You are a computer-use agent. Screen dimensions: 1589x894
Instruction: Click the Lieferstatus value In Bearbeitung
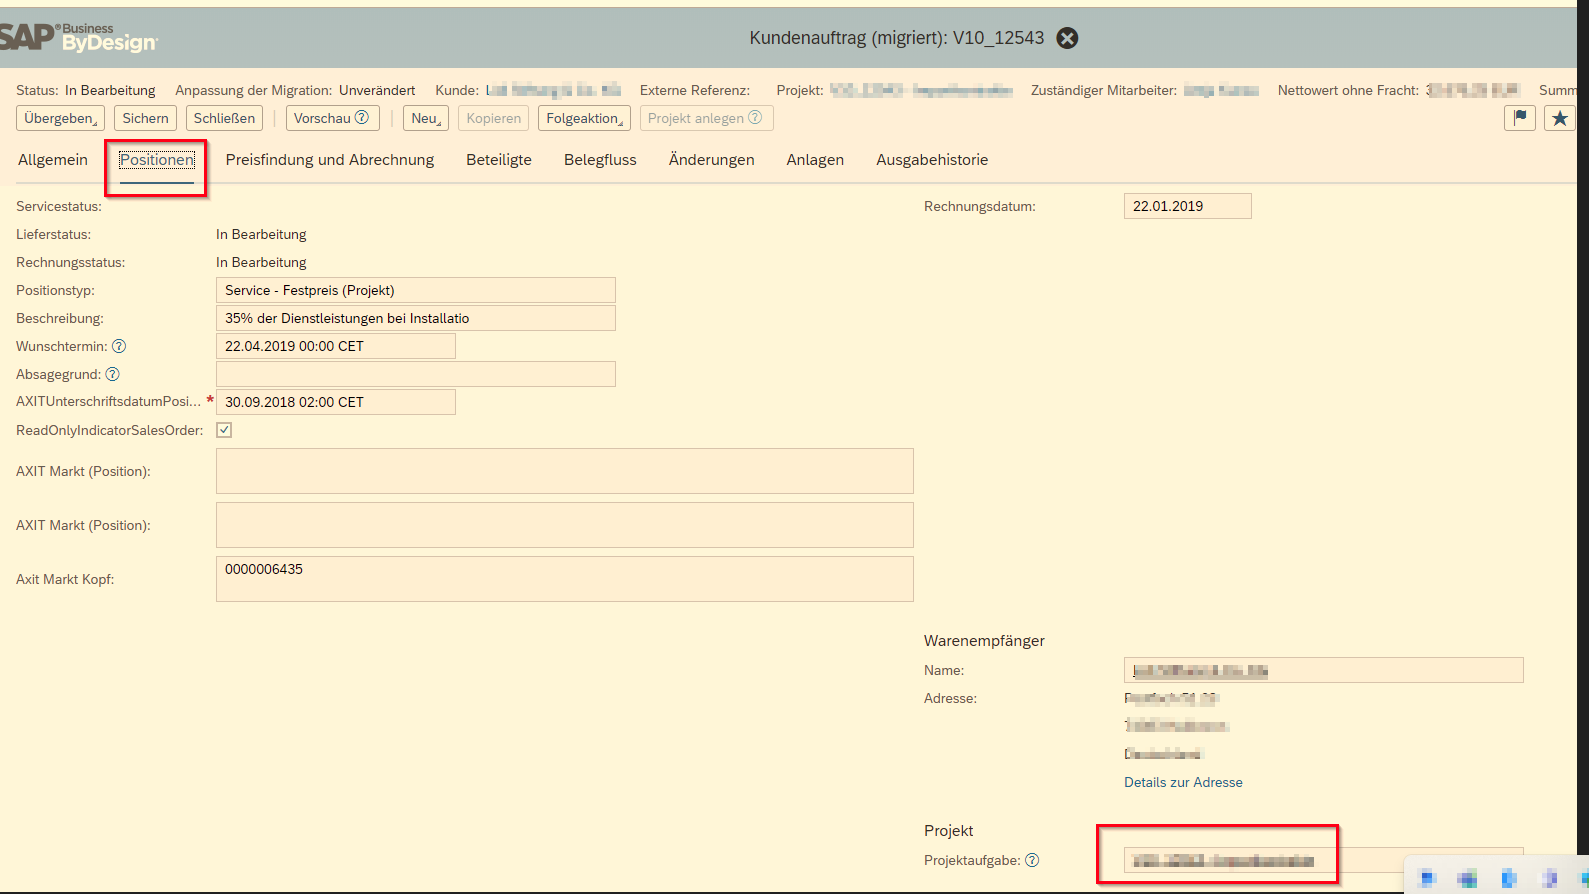(261, 234)
